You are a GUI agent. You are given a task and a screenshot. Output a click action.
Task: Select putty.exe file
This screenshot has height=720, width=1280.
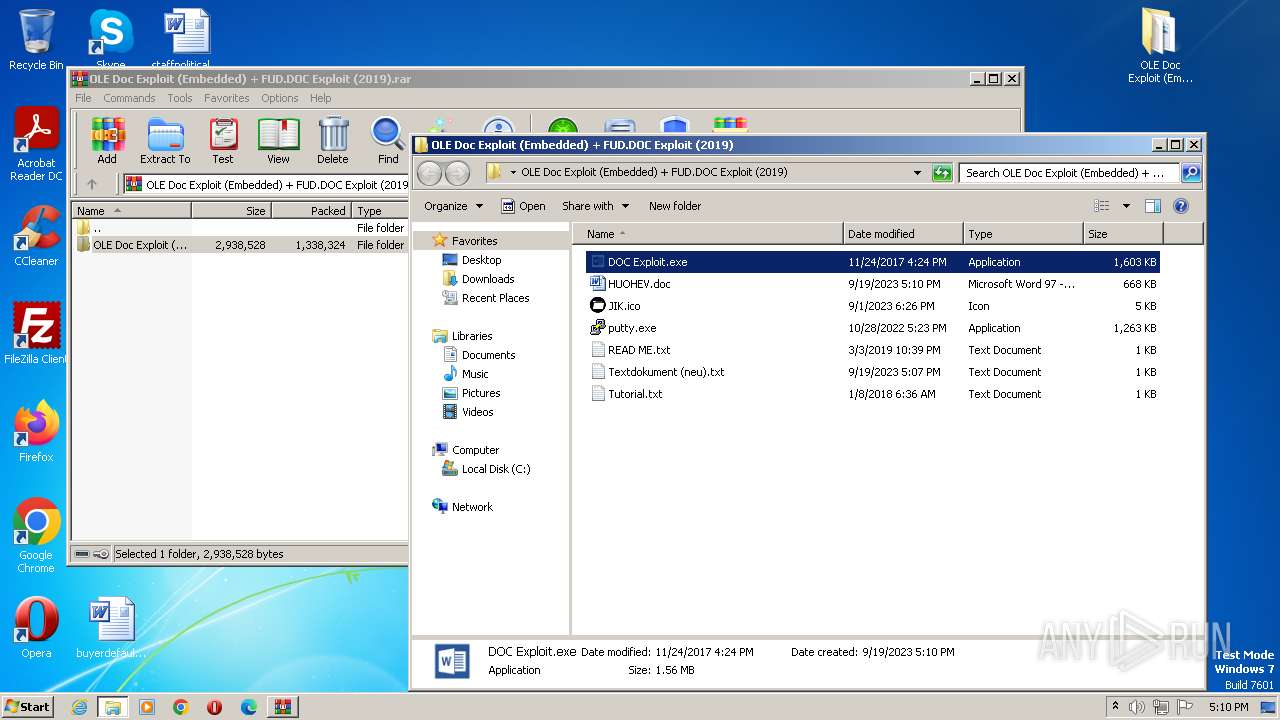pos(871,328)
